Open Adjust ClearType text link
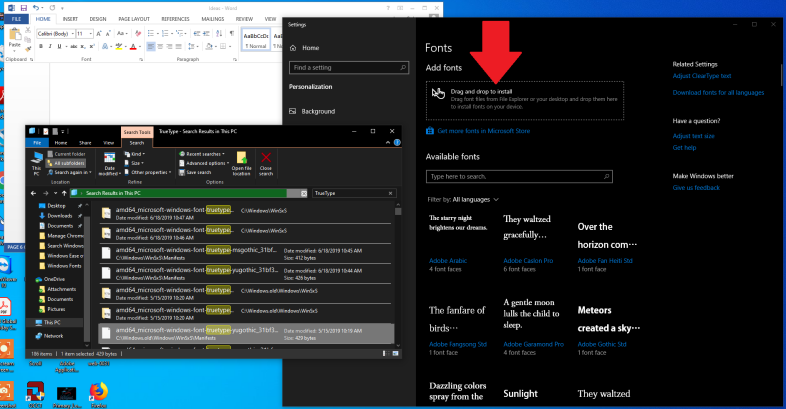The width and height of the screenshot is (786, 409). pyautogui.click(x=702, y=76)
